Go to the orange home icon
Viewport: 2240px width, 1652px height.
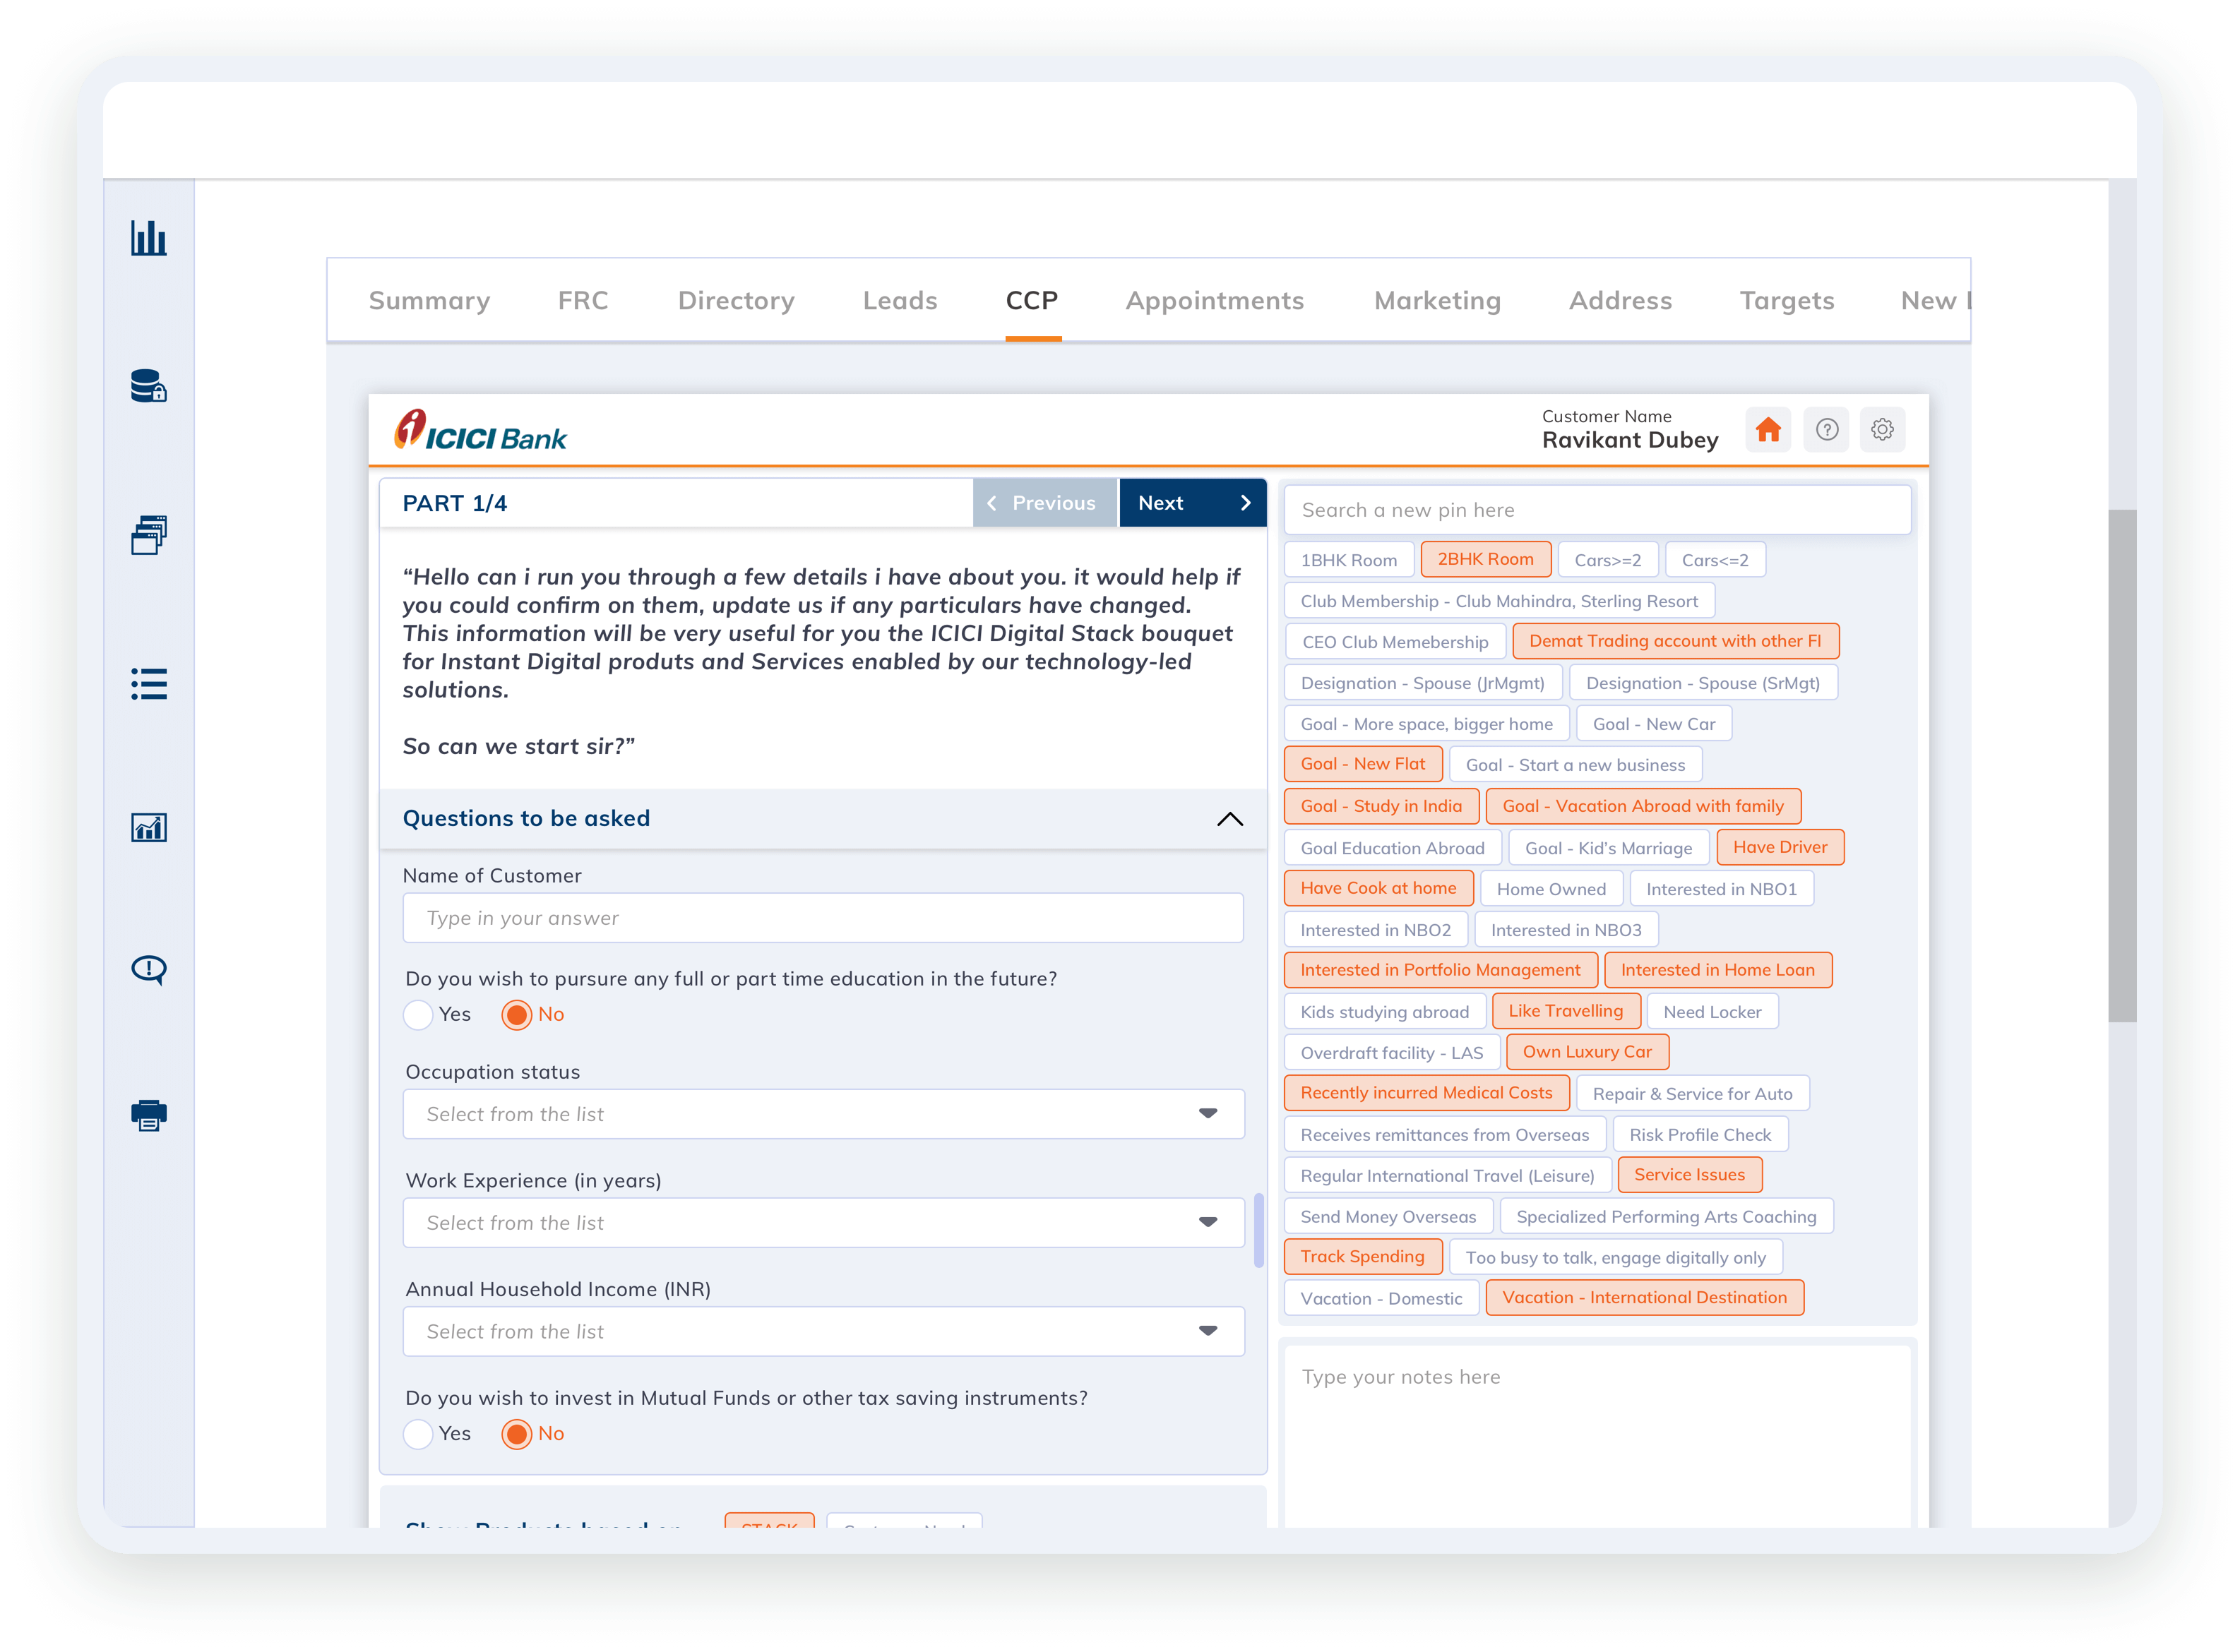pos(1768,430)
